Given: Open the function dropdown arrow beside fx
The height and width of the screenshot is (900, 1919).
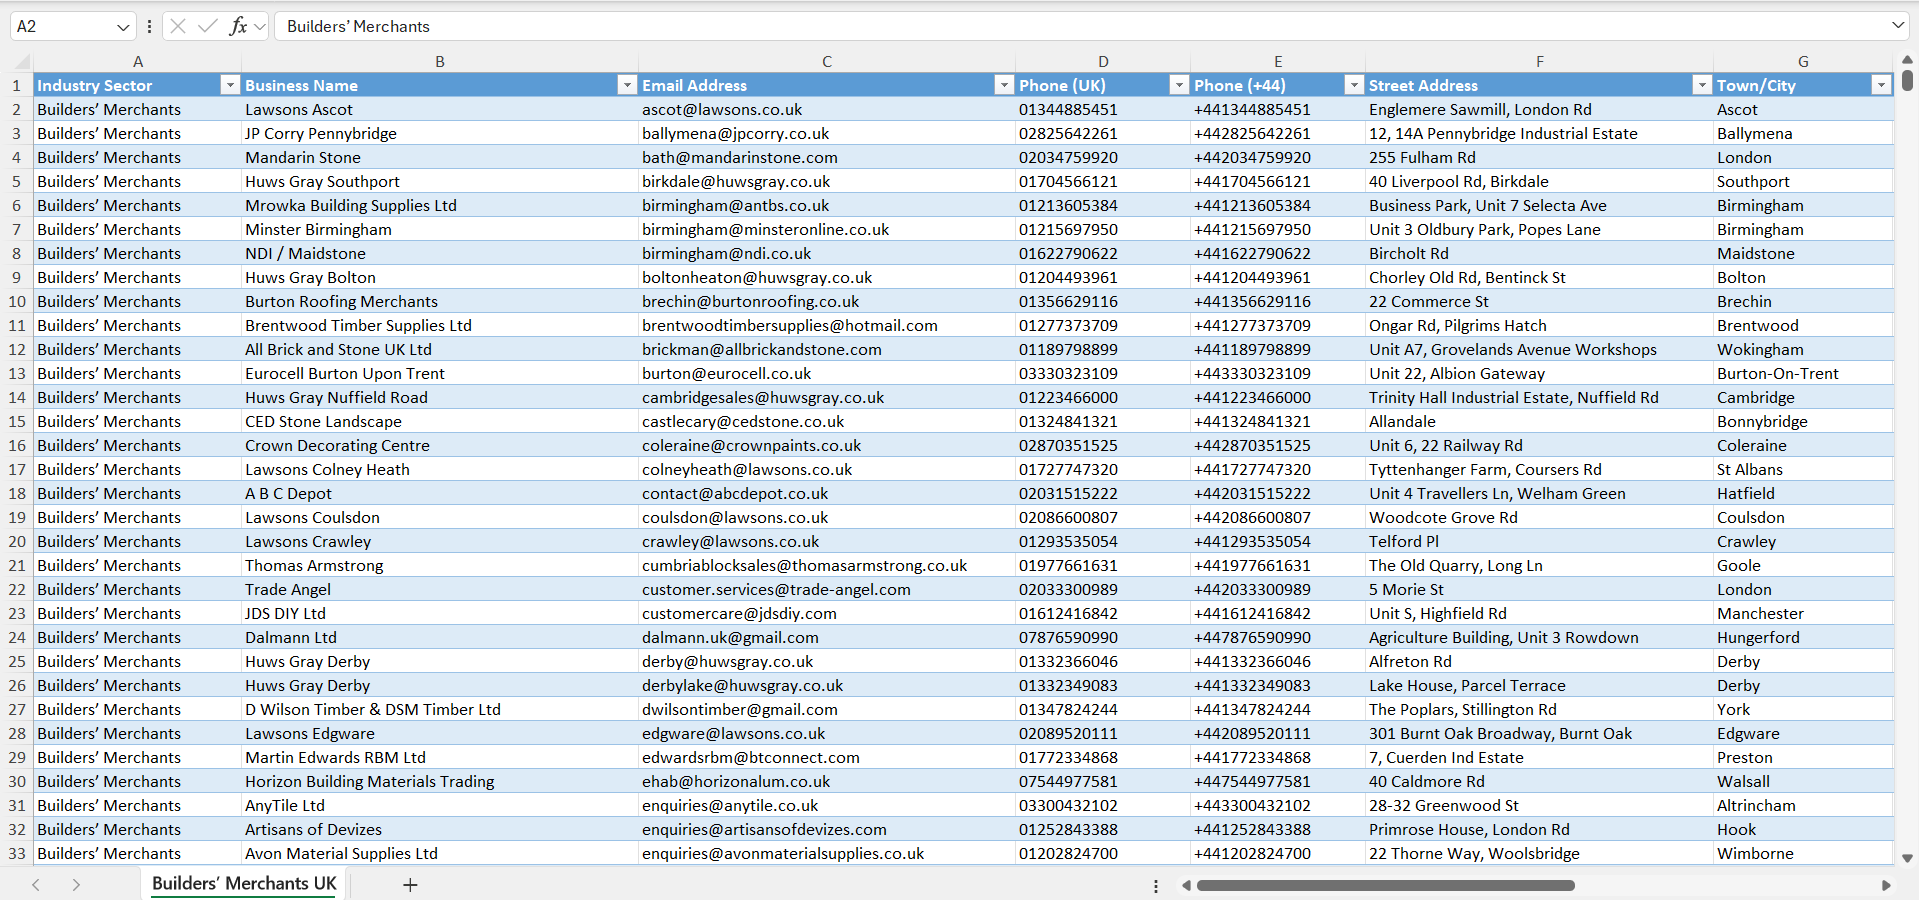Looking at the screenshot, I should [260, 27].
